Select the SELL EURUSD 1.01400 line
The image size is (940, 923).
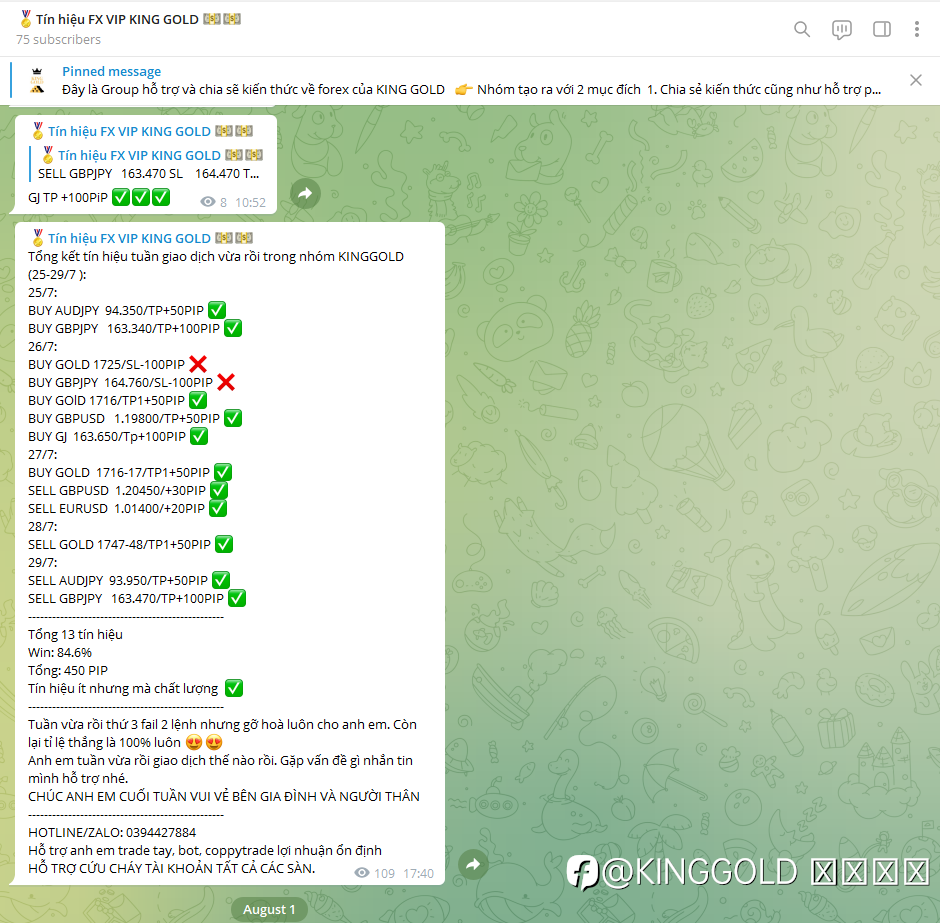[127, 508]
